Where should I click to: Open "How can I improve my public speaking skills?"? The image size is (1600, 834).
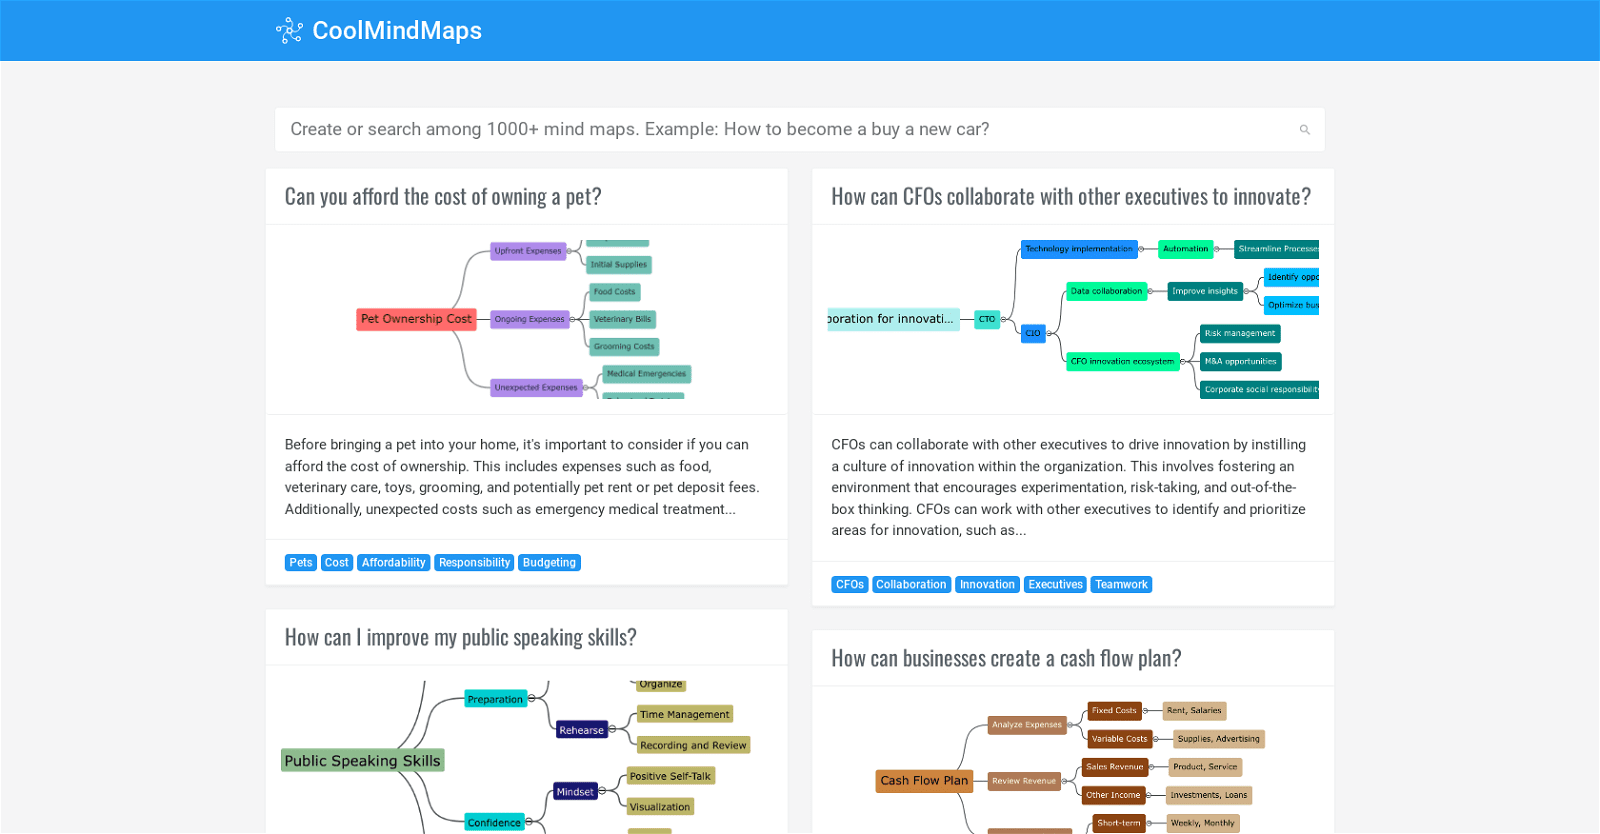(460, 637)
